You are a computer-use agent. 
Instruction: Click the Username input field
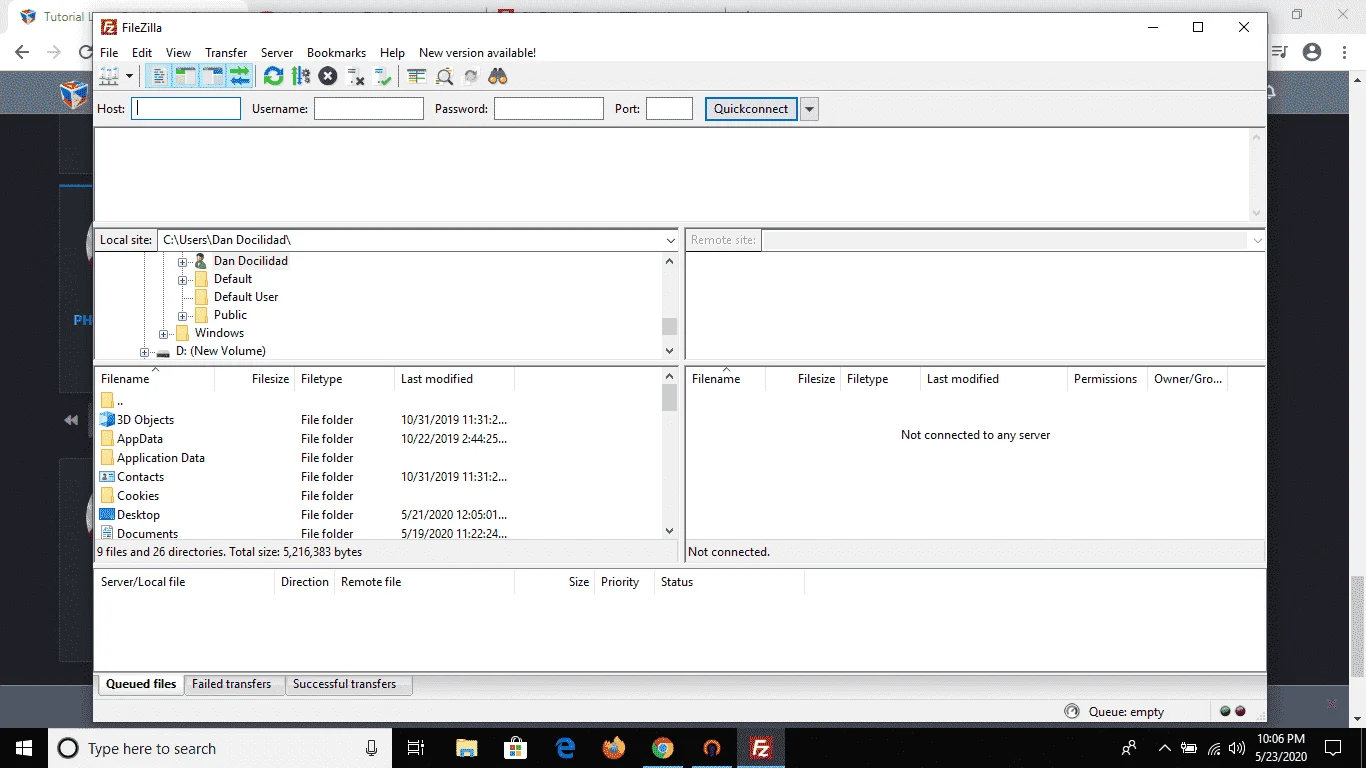(x=369, y=108)
